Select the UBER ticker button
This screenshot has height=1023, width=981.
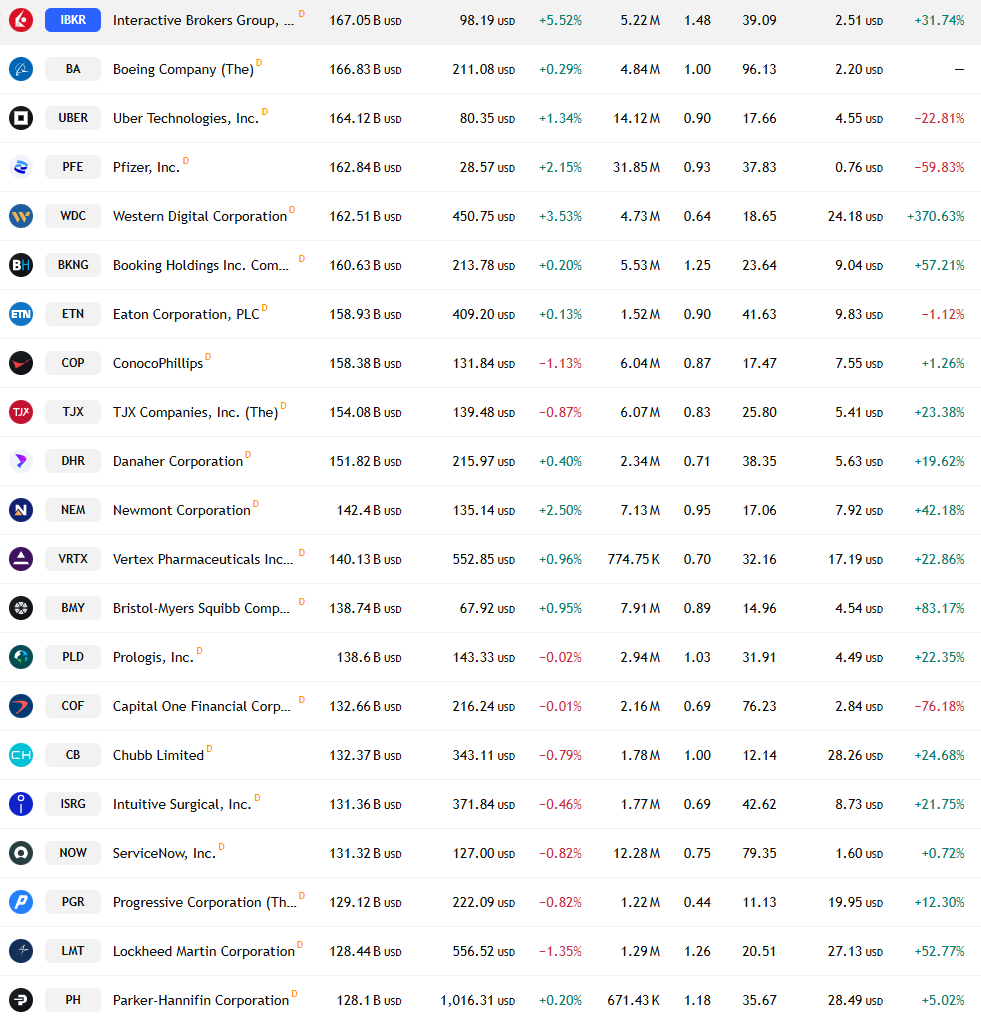(x=73, y=118)
